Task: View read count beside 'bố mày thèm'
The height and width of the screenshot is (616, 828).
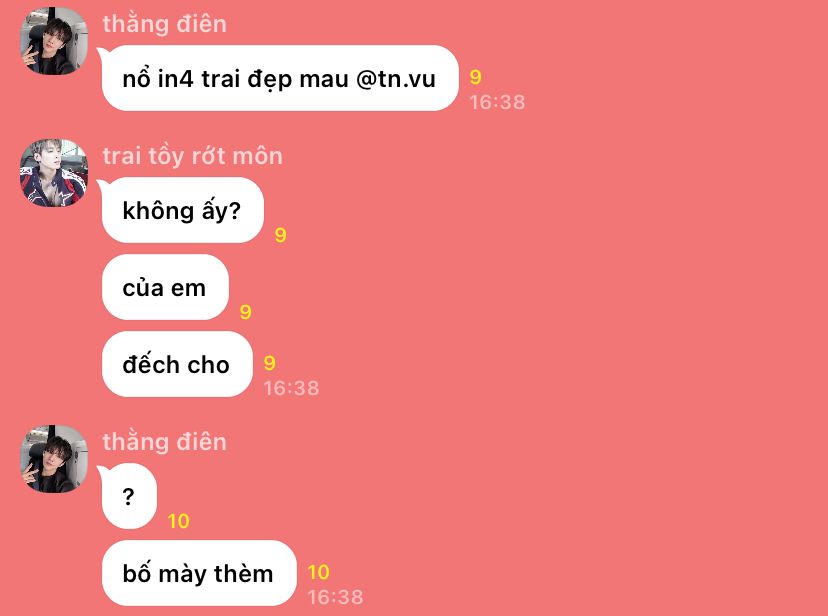Action: 318,572
